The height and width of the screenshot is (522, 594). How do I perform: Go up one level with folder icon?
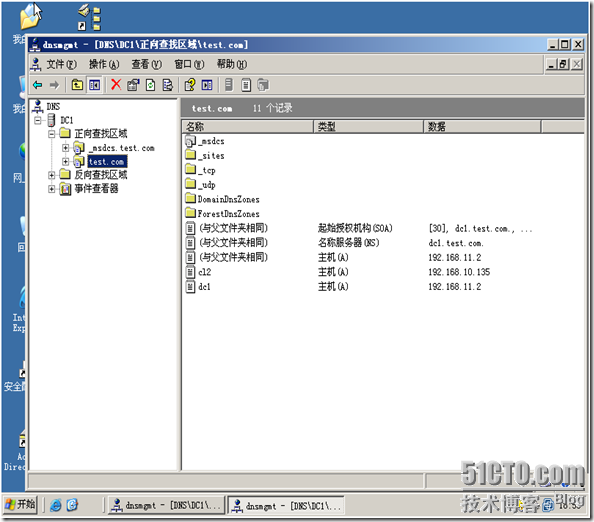pyautogui.click(x=77, y=85)
